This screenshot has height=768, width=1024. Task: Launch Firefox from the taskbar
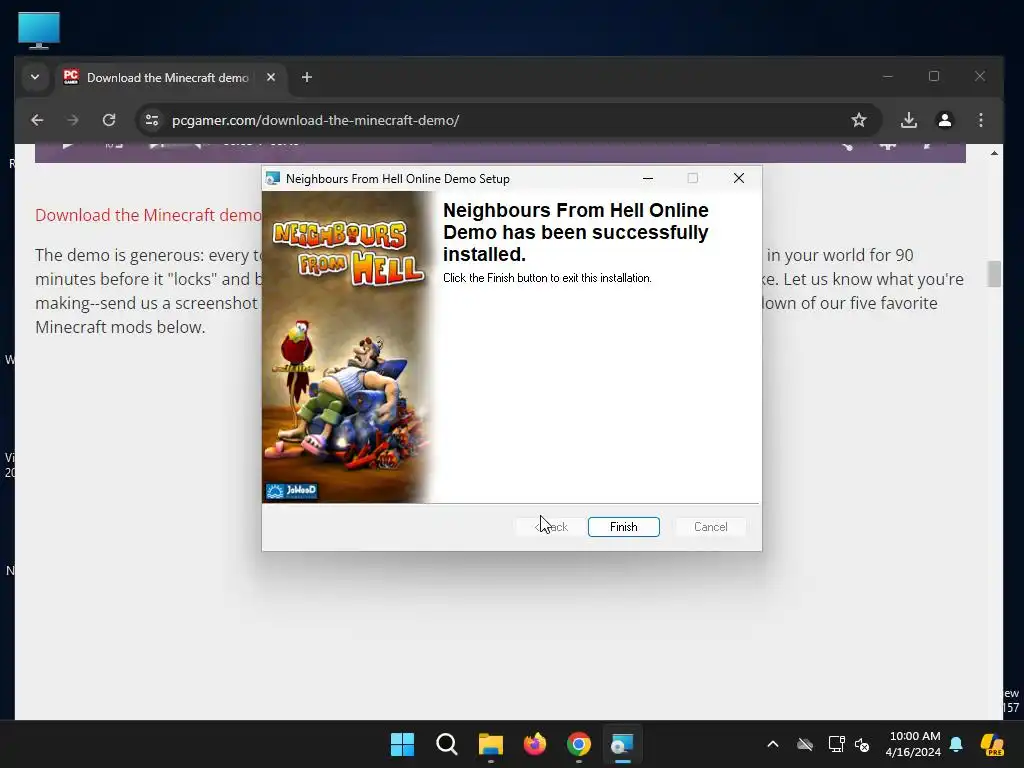point(535,744)
